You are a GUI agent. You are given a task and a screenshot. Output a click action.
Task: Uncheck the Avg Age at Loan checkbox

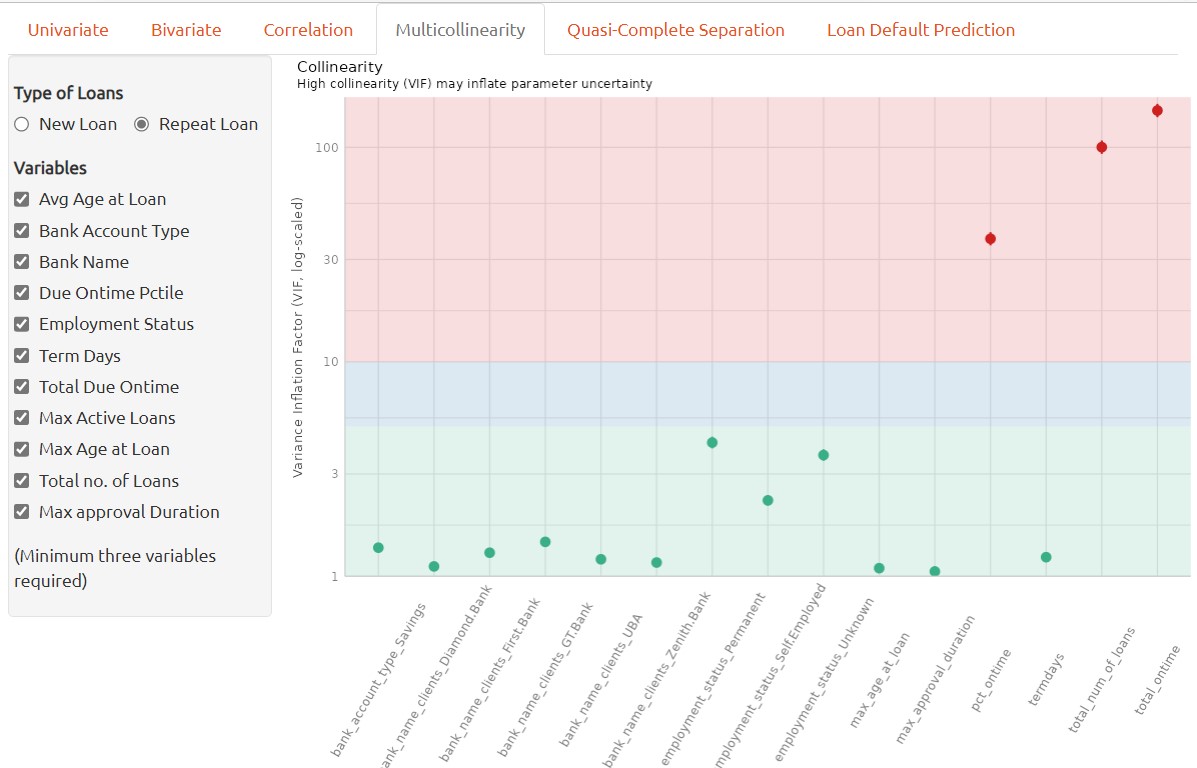point(22,200)
